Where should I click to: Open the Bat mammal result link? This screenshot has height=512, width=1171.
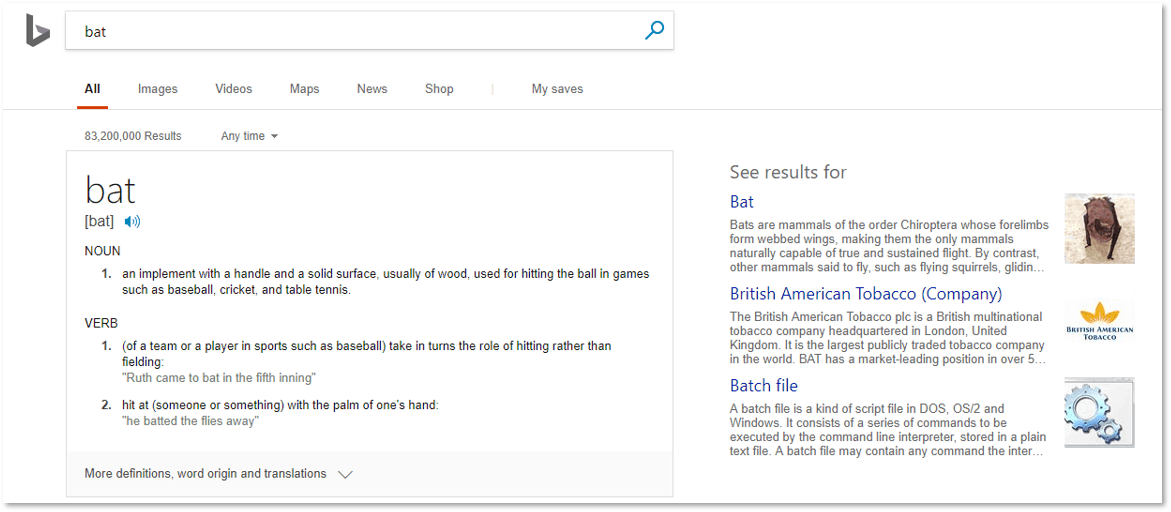(742, 202)
